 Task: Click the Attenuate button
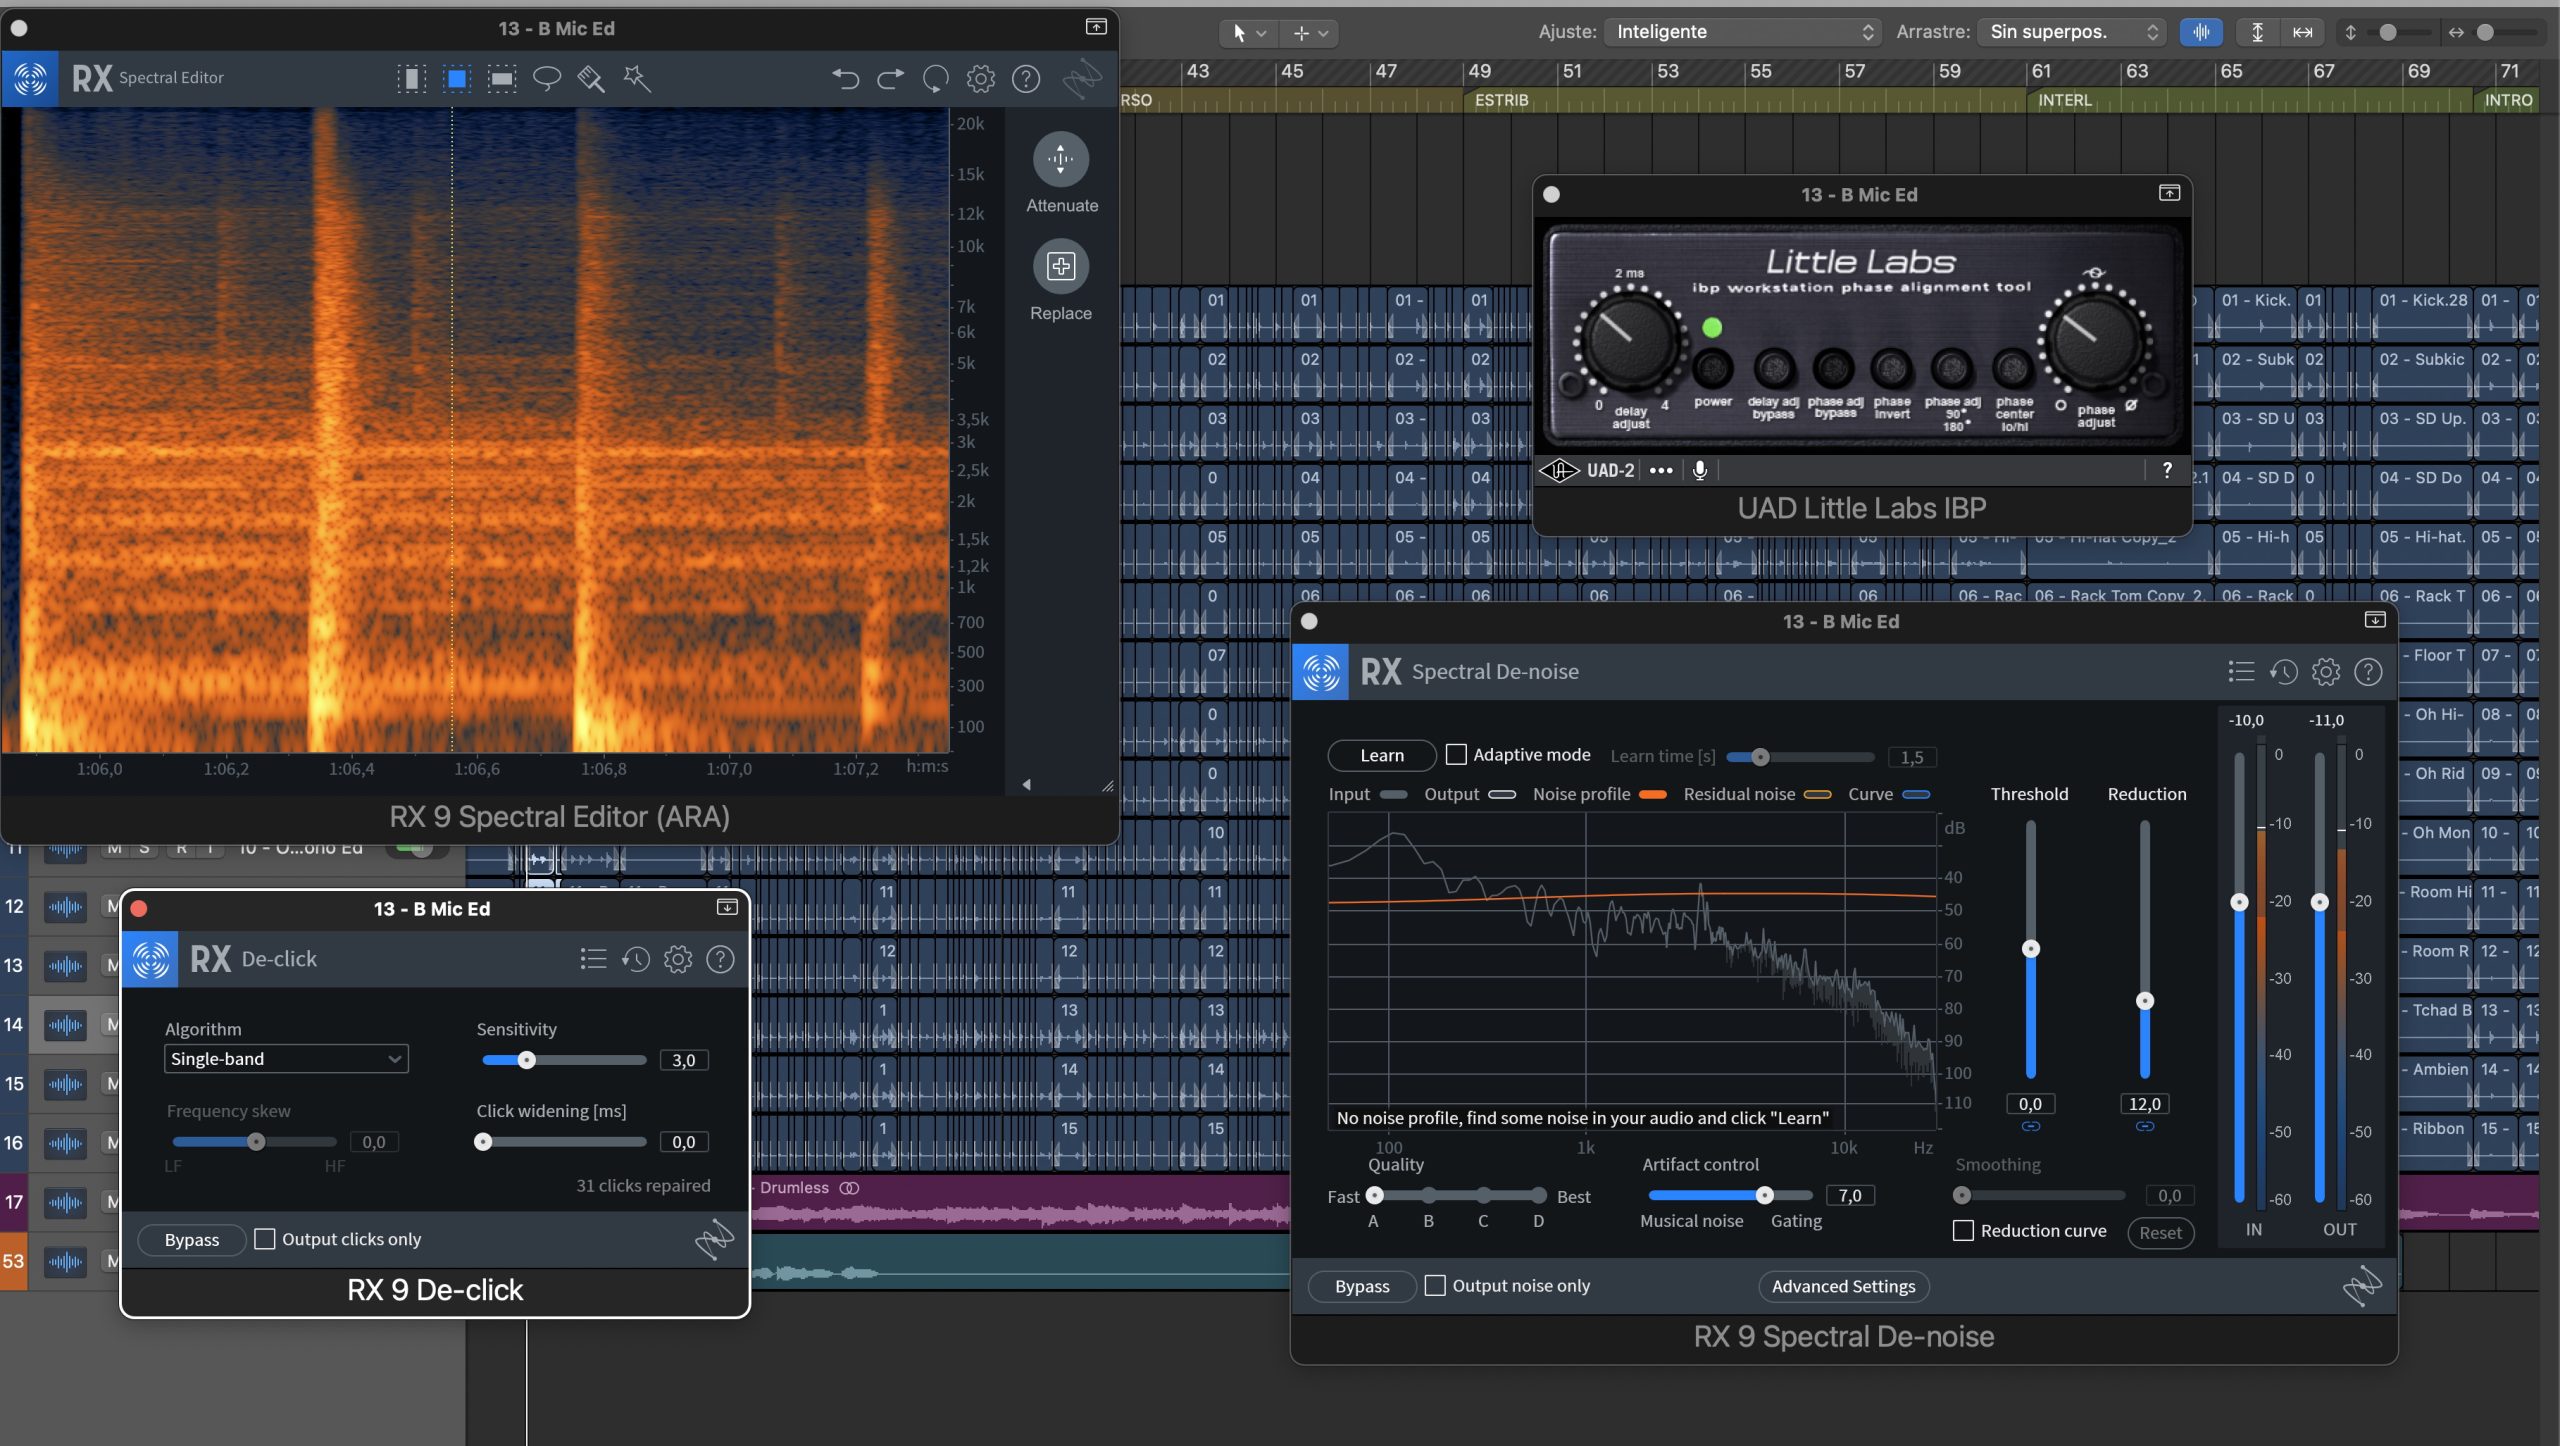(1061, 159)
